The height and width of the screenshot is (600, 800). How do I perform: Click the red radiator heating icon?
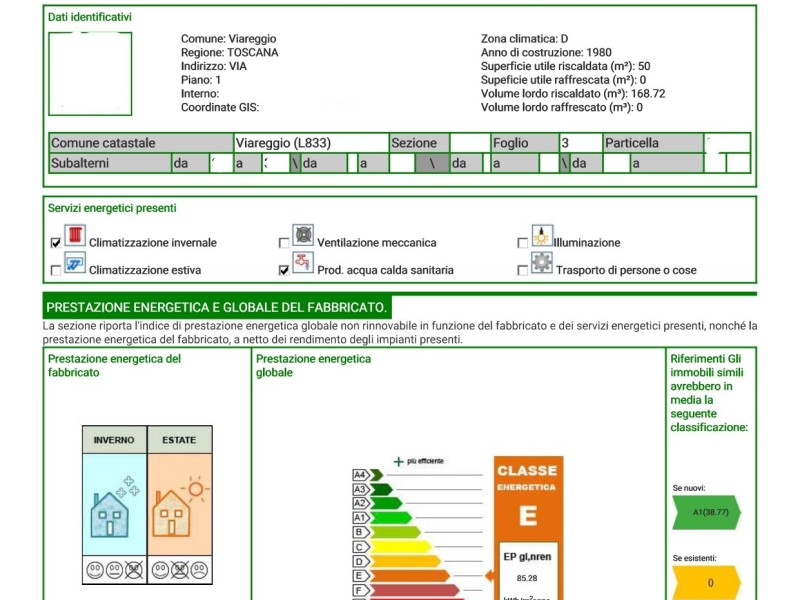coord(75,235)
